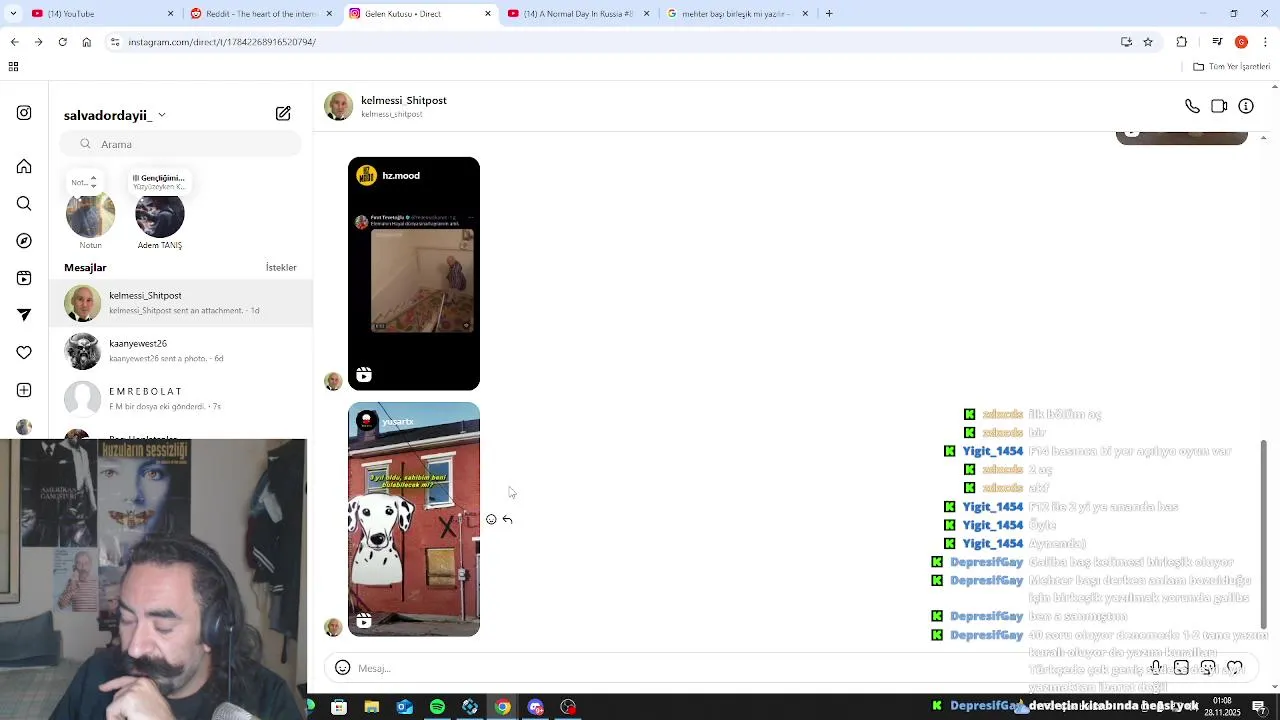Open emoji picker in message box
Viewport: 1280px width, 720px height.
(x=342, y=668)
